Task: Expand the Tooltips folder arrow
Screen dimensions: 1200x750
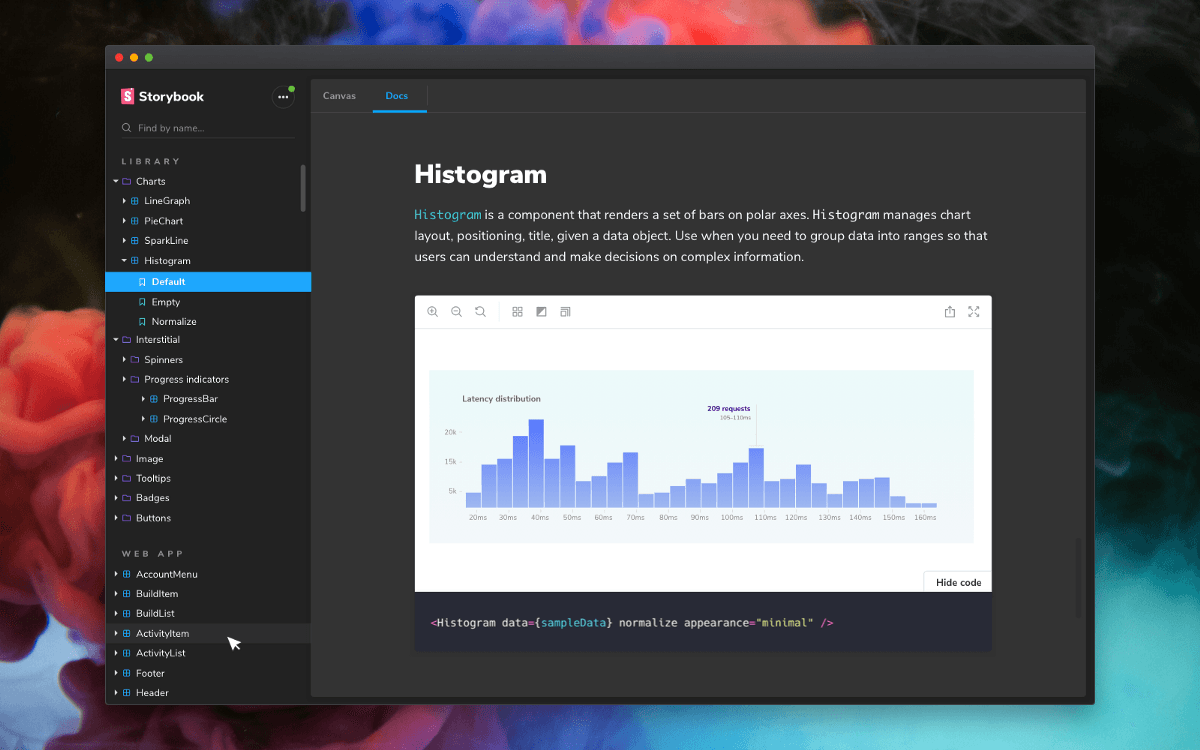Action: (x=116, y=479)
